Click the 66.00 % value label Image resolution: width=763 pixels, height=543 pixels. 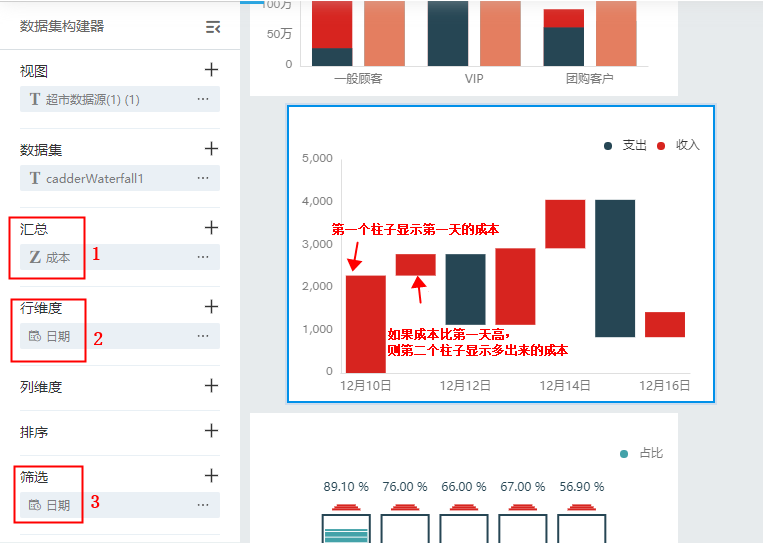pyautogui.click(x=464, y=487)
